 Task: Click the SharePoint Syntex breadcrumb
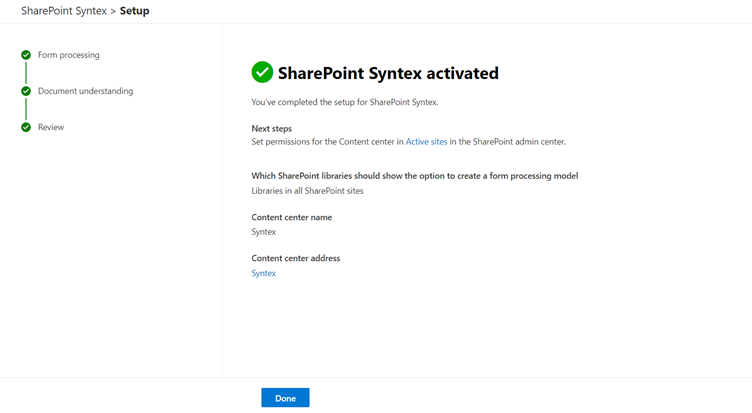coord(64,11)
